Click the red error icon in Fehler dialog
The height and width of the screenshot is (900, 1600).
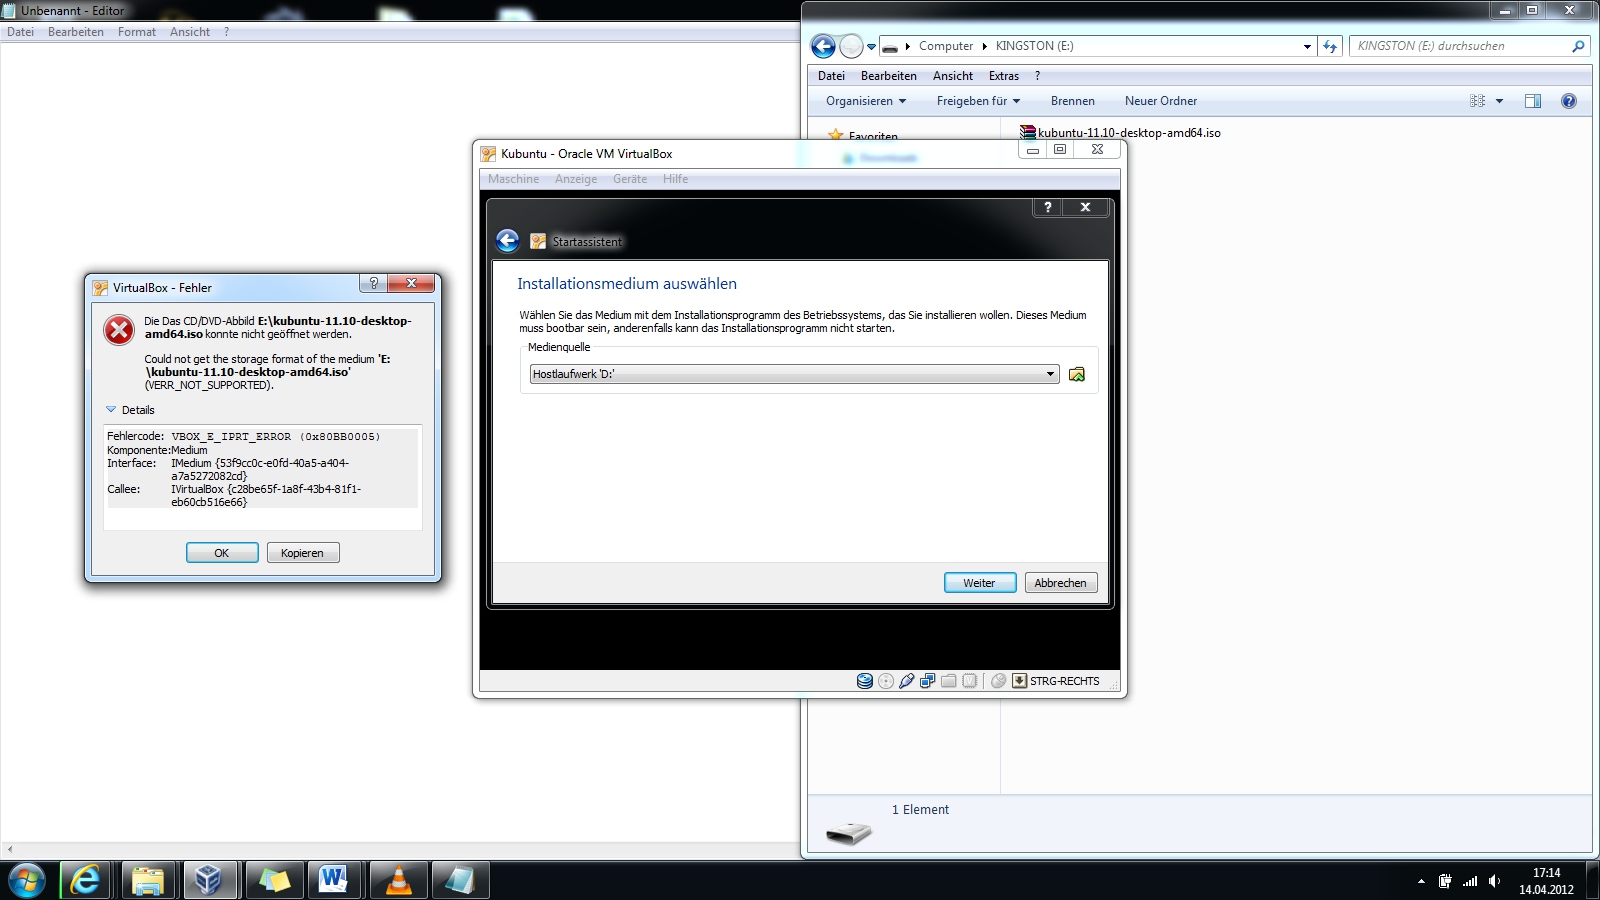click(x=119, y=330)
